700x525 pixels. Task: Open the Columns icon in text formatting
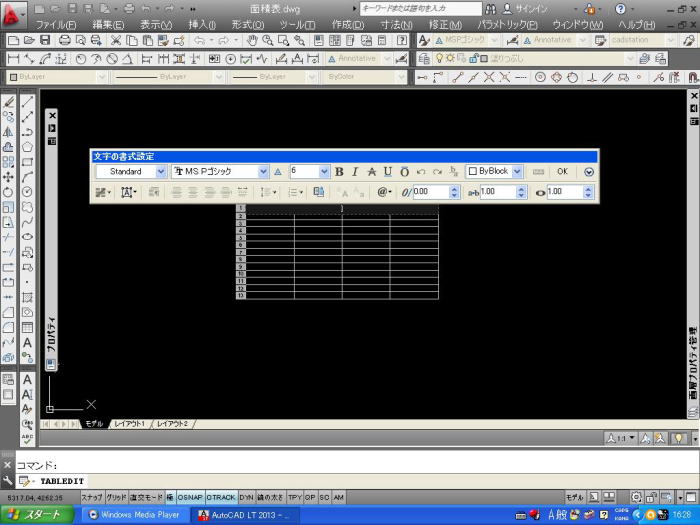(x=104, y=192)
